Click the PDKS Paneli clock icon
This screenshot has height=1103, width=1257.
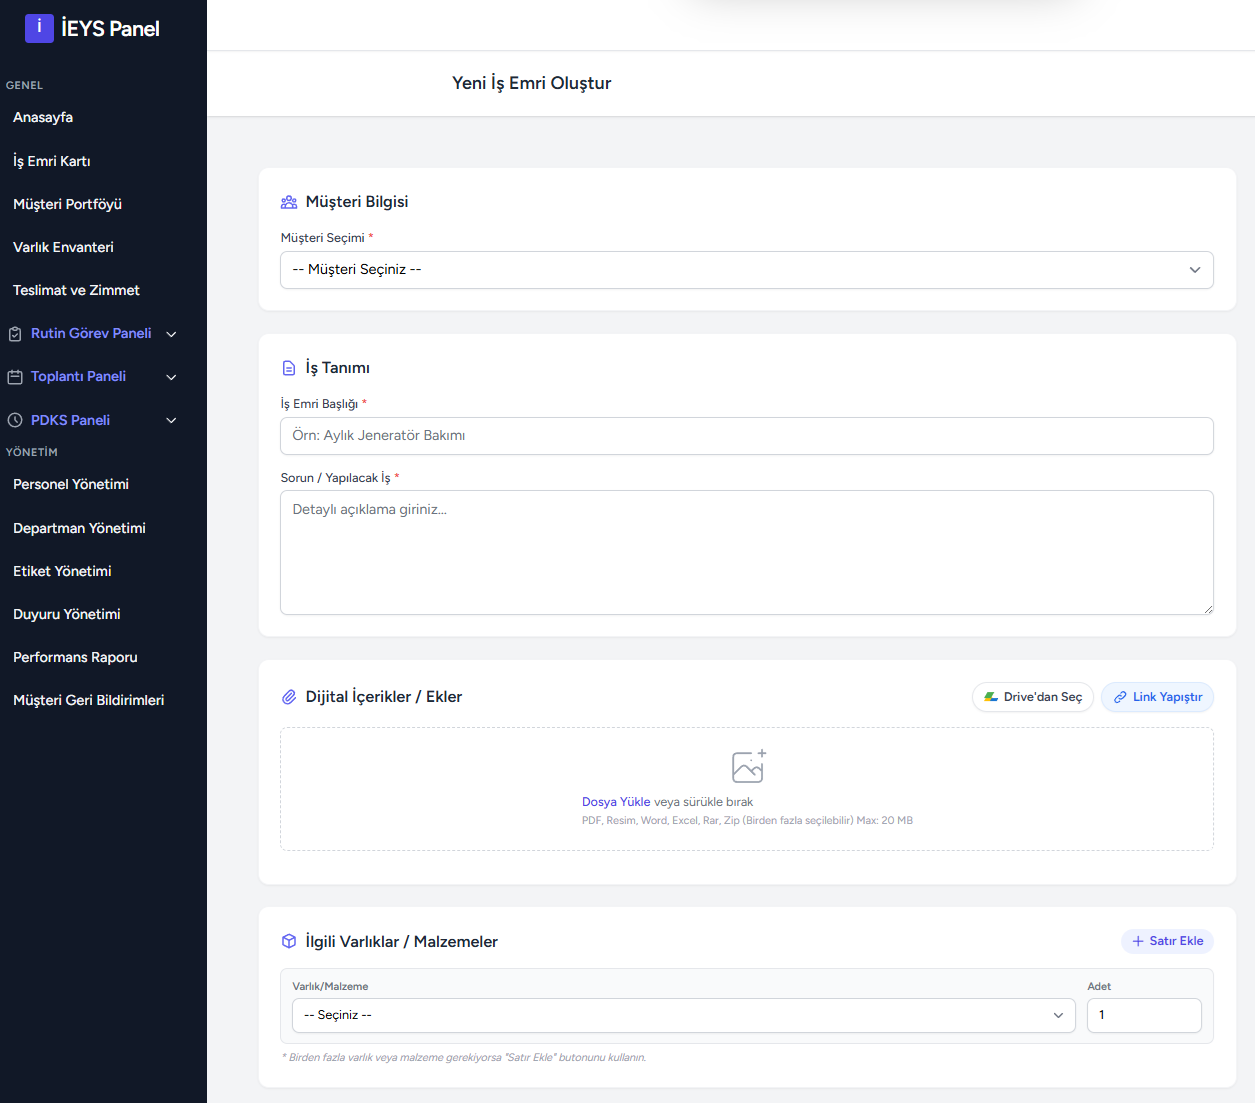point(15,421)
